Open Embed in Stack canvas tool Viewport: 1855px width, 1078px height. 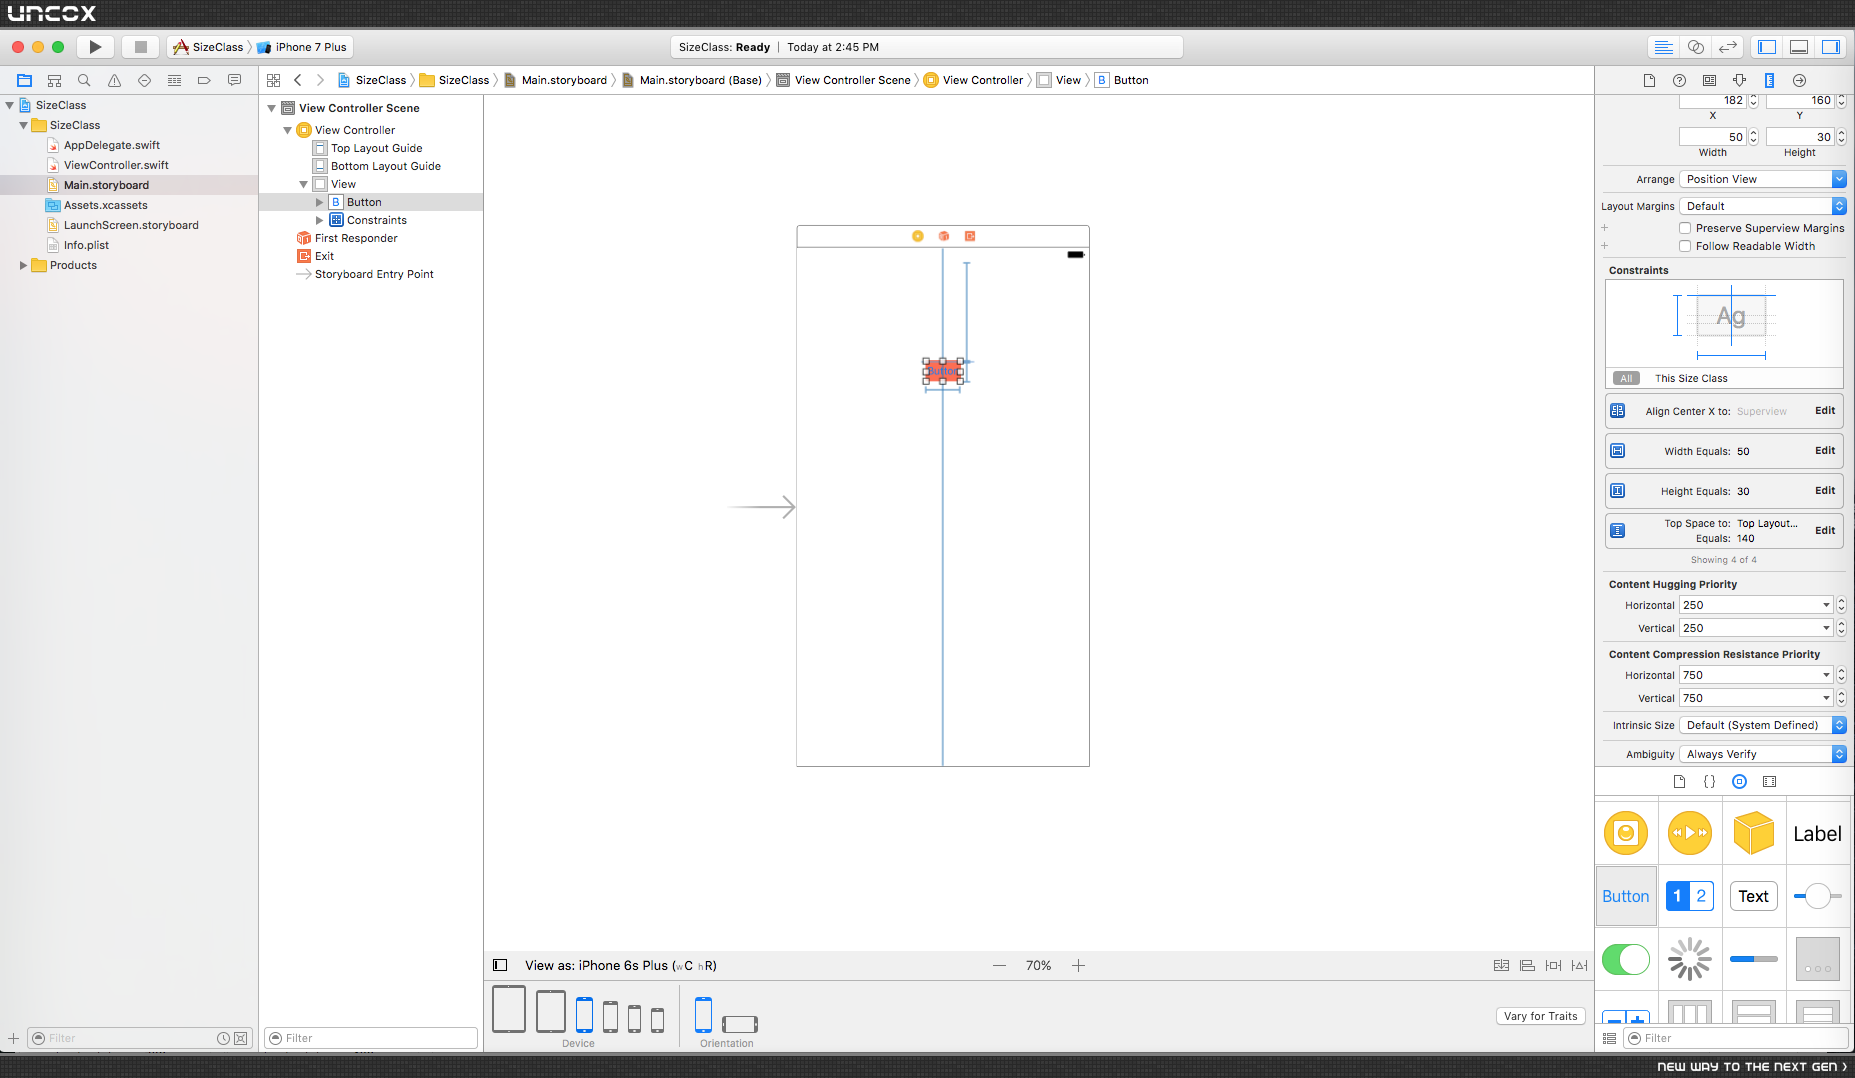(1501, 965)
